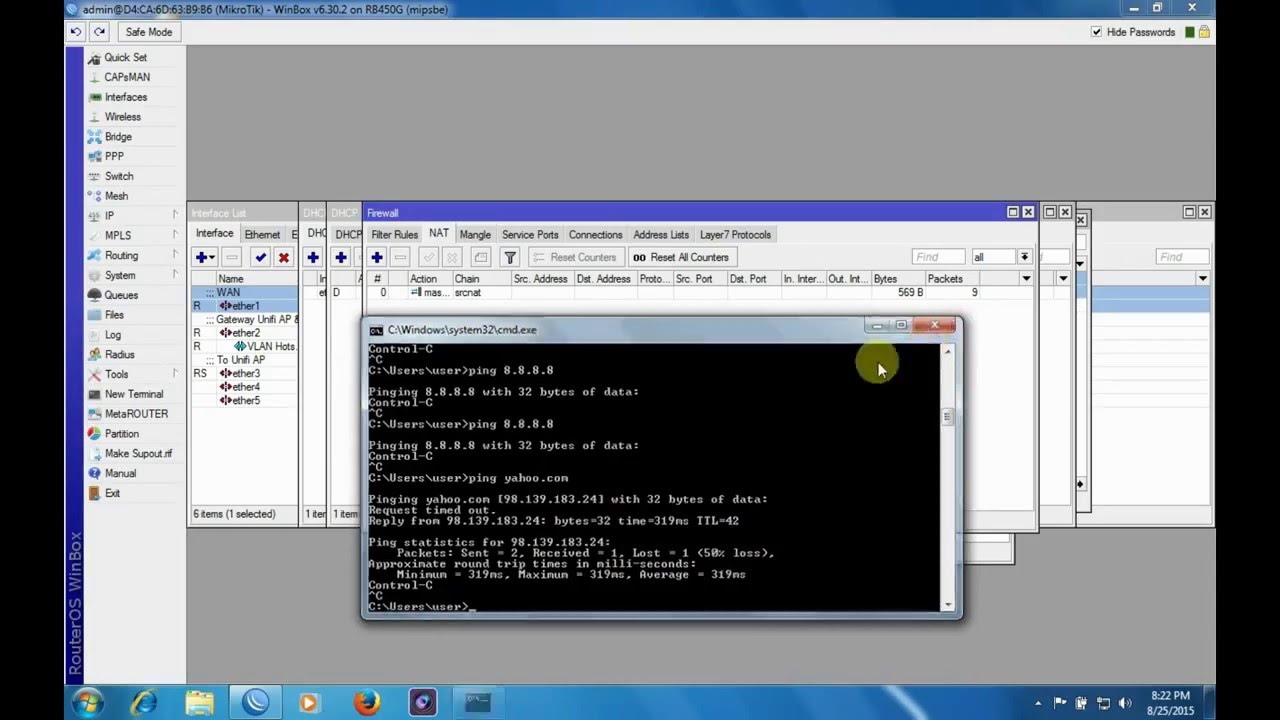This screenshot has width=1280, height=720.
Task: Click Reset All Counters button
Action: tap(681, 258)
